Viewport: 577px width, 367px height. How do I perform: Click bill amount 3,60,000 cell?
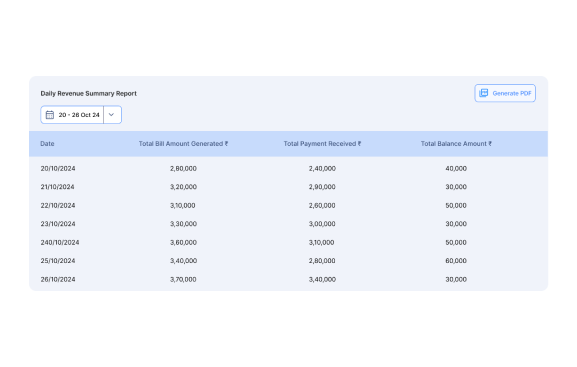183,243
